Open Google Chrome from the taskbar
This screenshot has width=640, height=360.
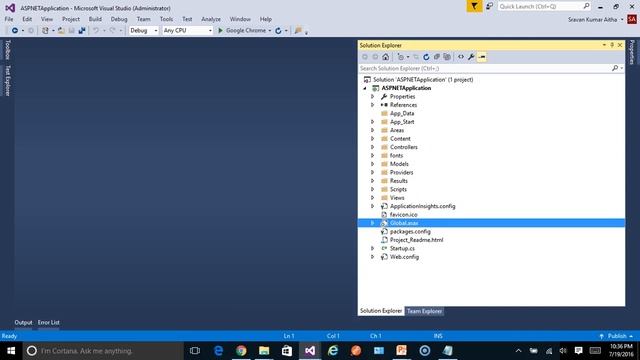point(241,351)
